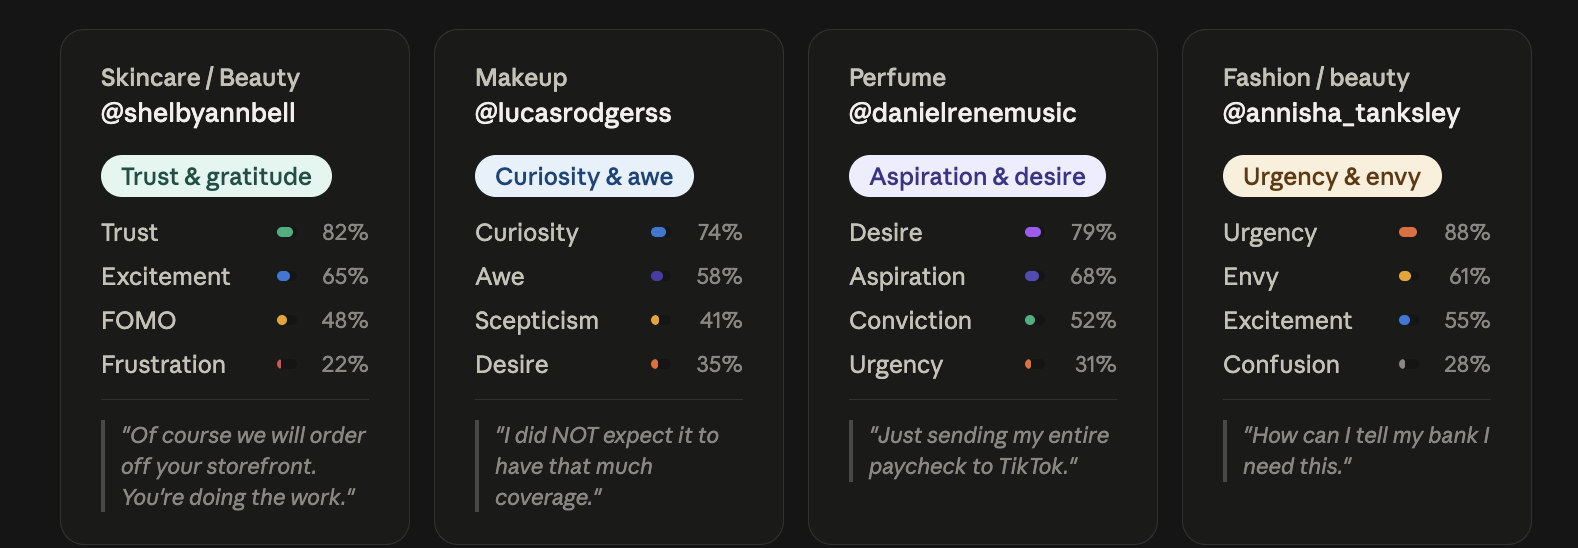Select the Curiosity & awe tag
Image resolution: width=1578 pixels, height=548 pixels.
tap(584, 176)
